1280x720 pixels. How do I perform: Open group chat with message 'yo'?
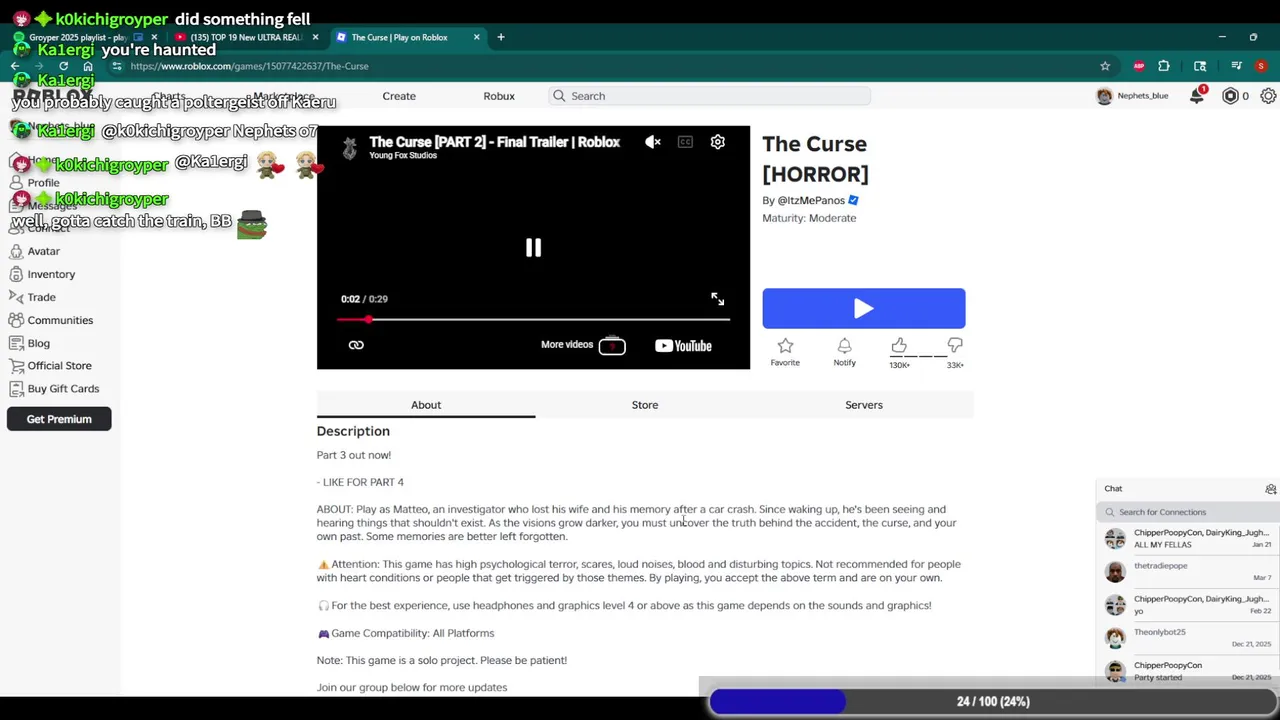(1188, 605)
